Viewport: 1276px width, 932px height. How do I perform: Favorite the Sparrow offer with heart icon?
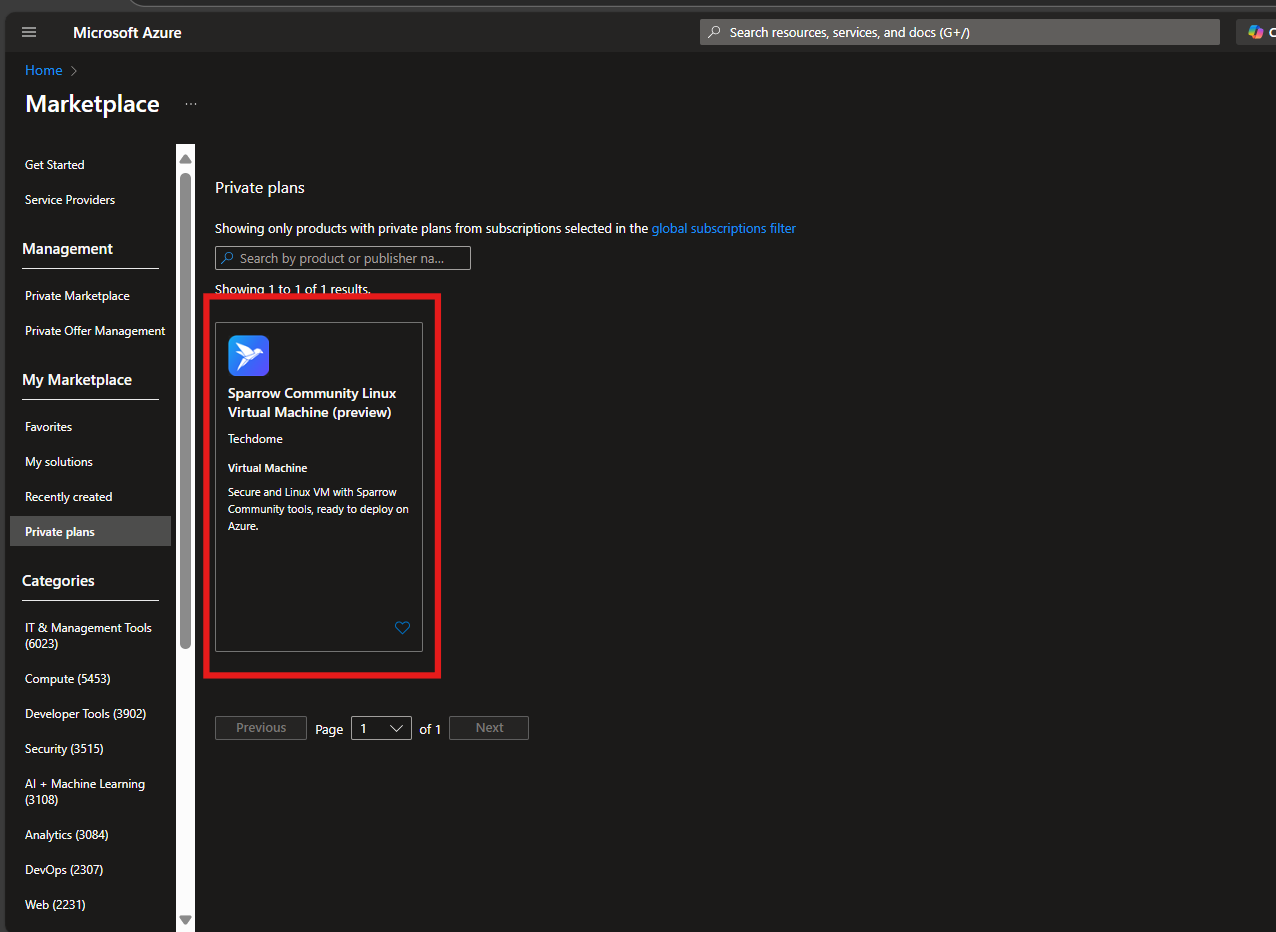pyautogui.click(x=402, y=628)
